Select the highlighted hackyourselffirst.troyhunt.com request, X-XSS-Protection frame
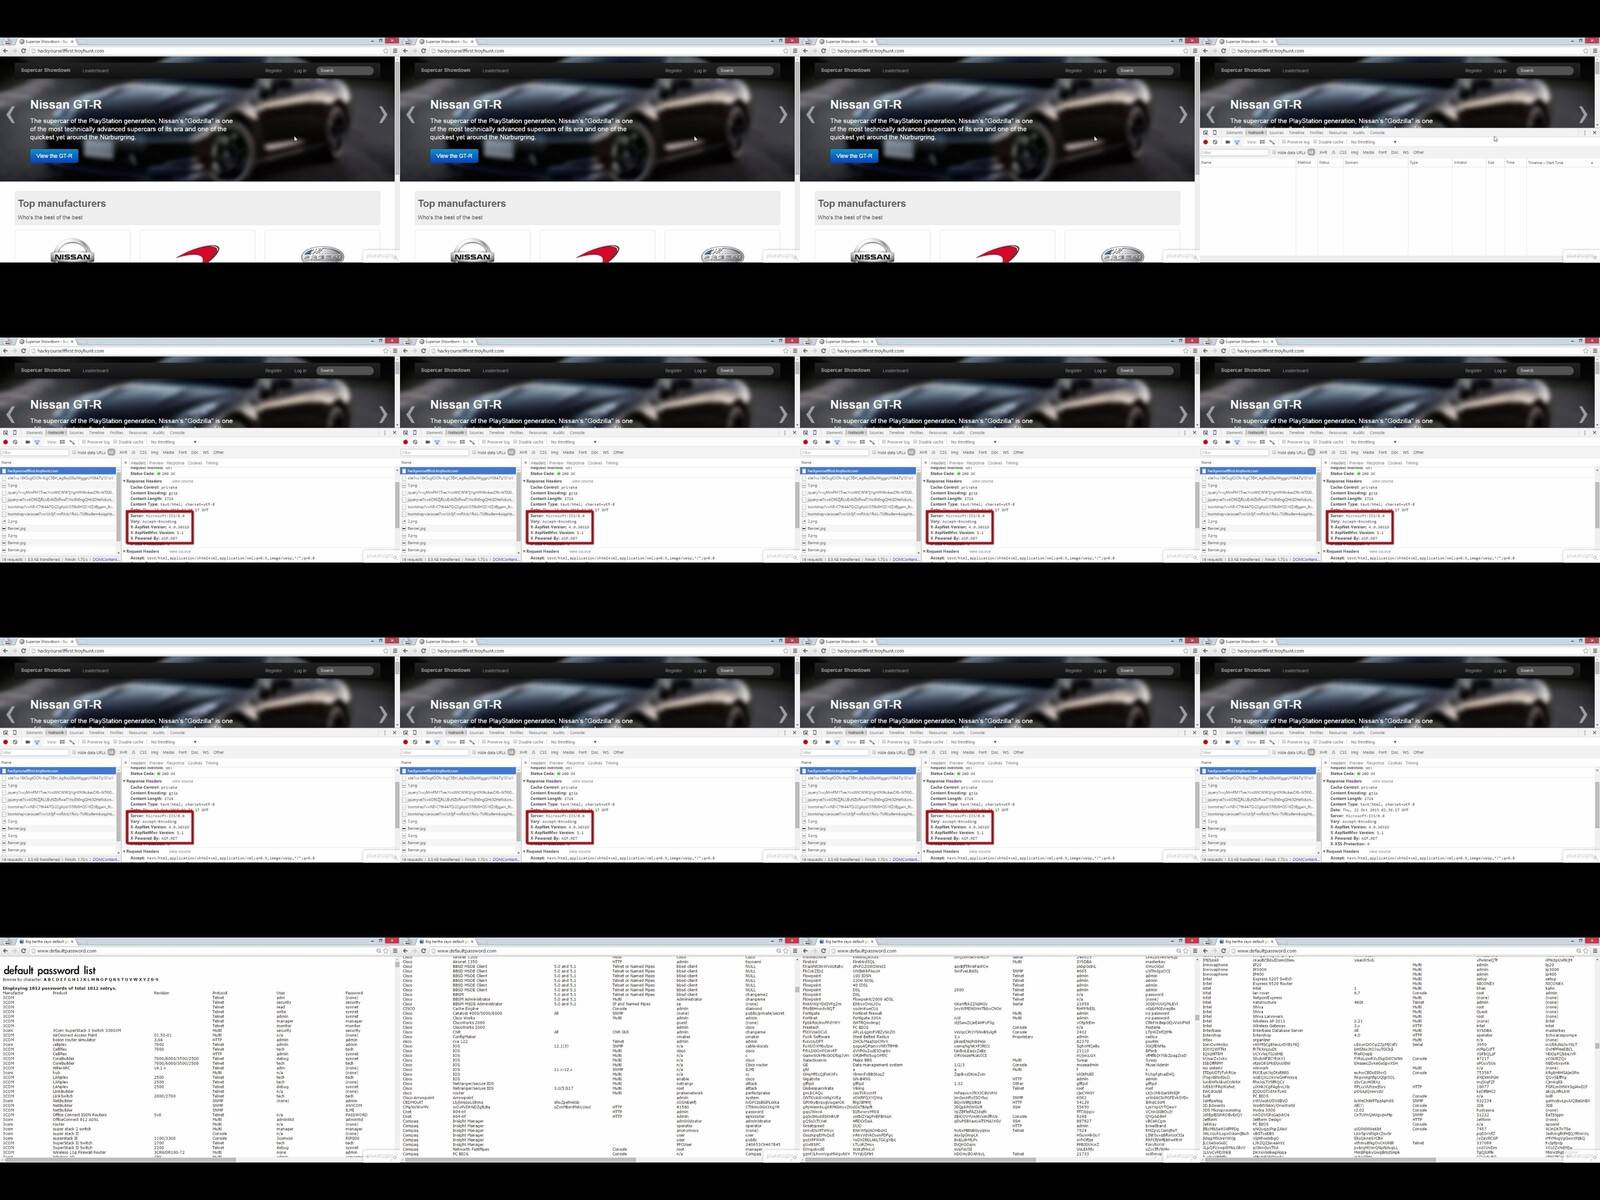 [x=1258, y=771]
